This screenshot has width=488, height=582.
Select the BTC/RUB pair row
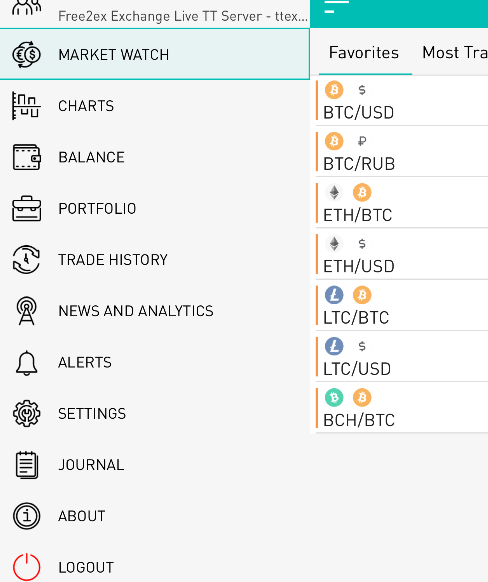[402, 152]
